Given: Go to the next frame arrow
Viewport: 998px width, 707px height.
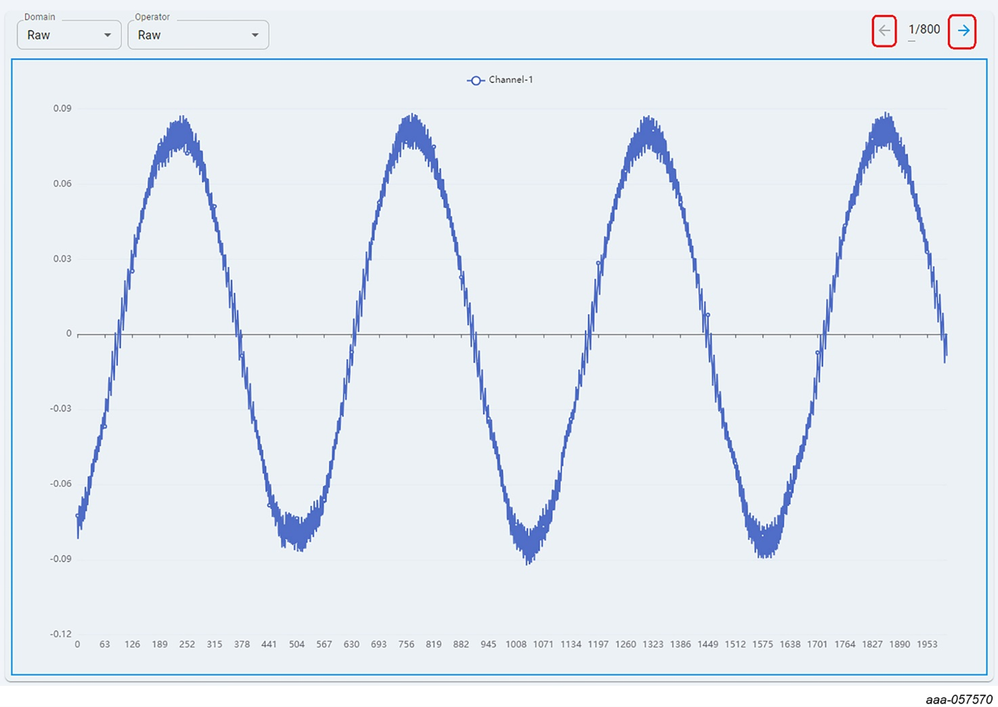Looking at the screenshot, I should [962, 31].
